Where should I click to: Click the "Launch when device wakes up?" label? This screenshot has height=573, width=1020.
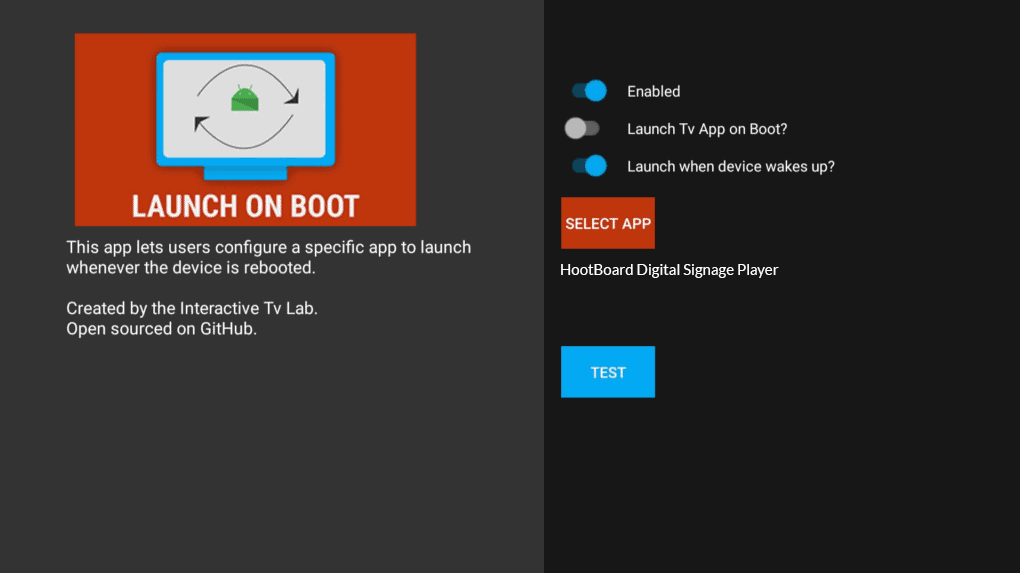(730, 166)
